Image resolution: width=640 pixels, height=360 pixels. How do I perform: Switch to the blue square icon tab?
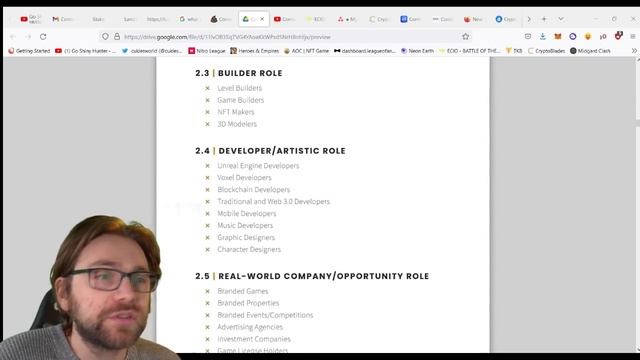pos(410,19)
